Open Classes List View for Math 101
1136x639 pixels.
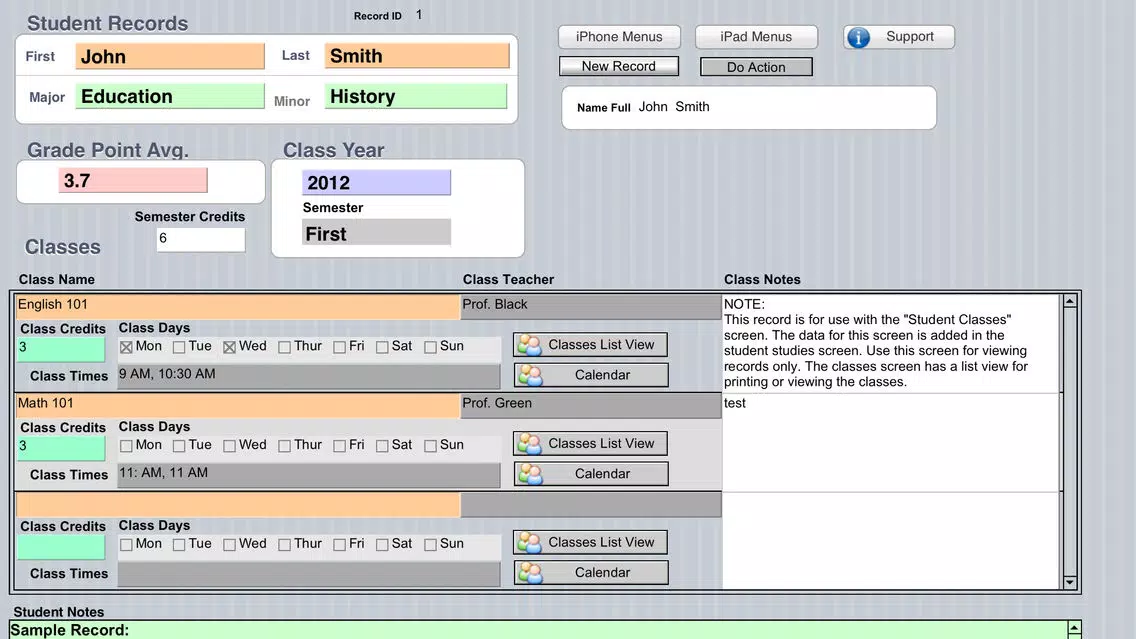[590, 443]
